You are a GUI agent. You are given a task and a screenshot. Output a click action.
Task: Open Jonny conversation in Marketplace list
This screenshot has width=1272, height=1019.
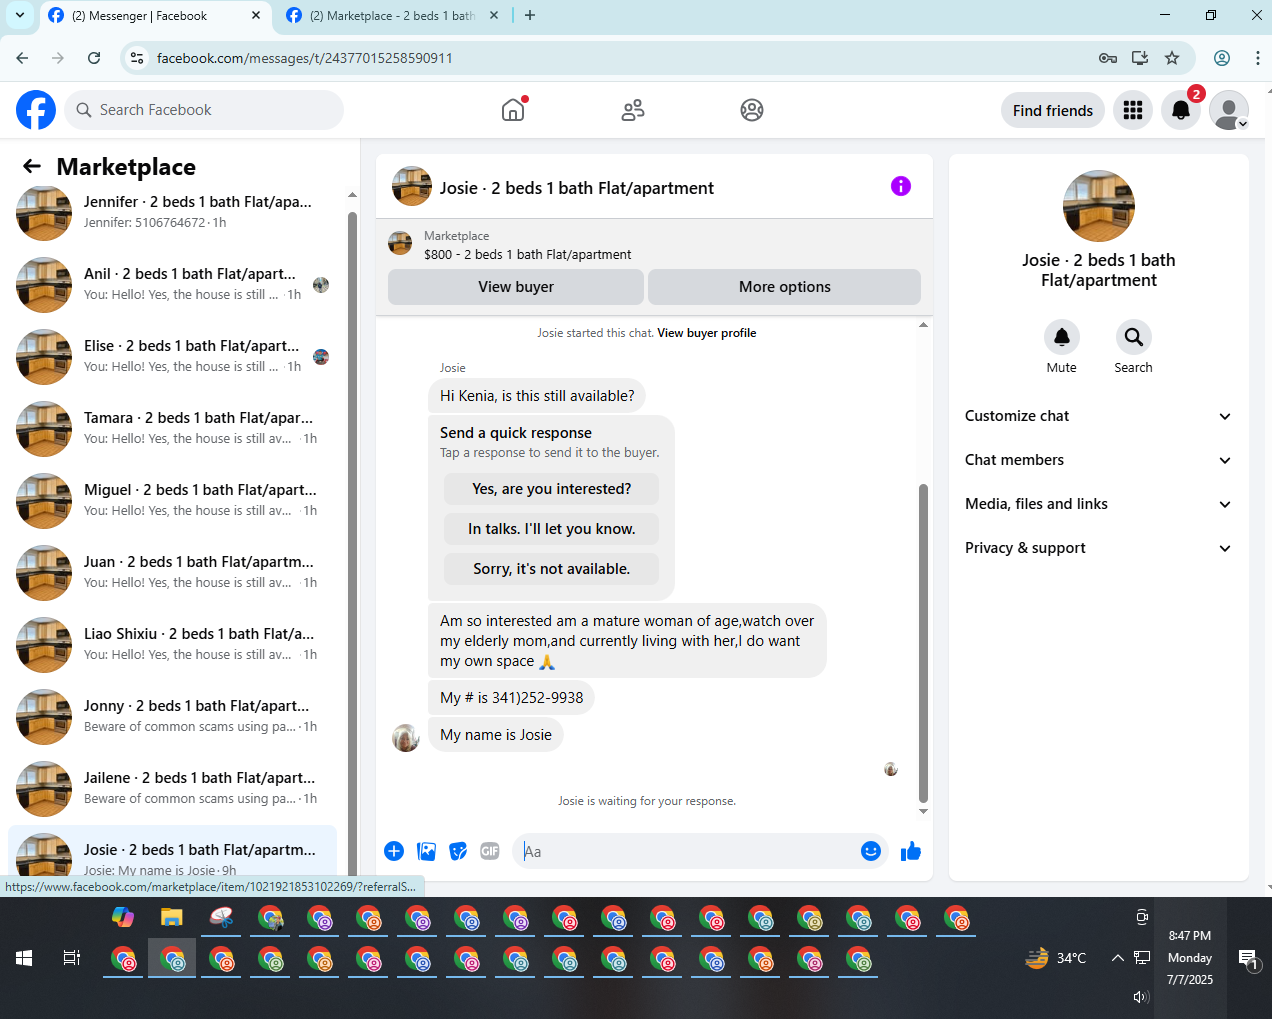172,717
